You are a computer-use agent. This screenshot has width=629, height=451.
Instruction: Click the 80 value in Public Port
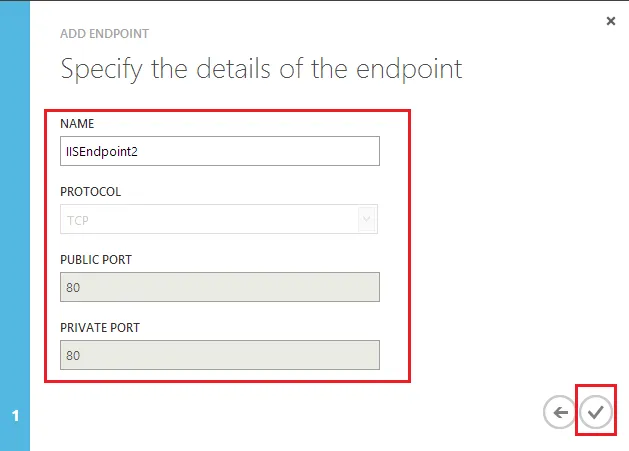73,287
